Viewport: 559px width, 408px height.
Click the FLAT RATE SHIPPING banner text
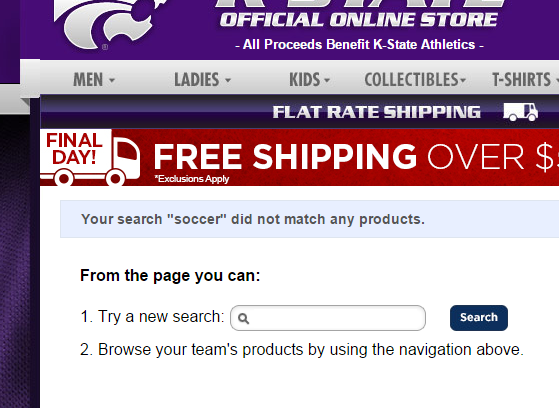[376, 112]
